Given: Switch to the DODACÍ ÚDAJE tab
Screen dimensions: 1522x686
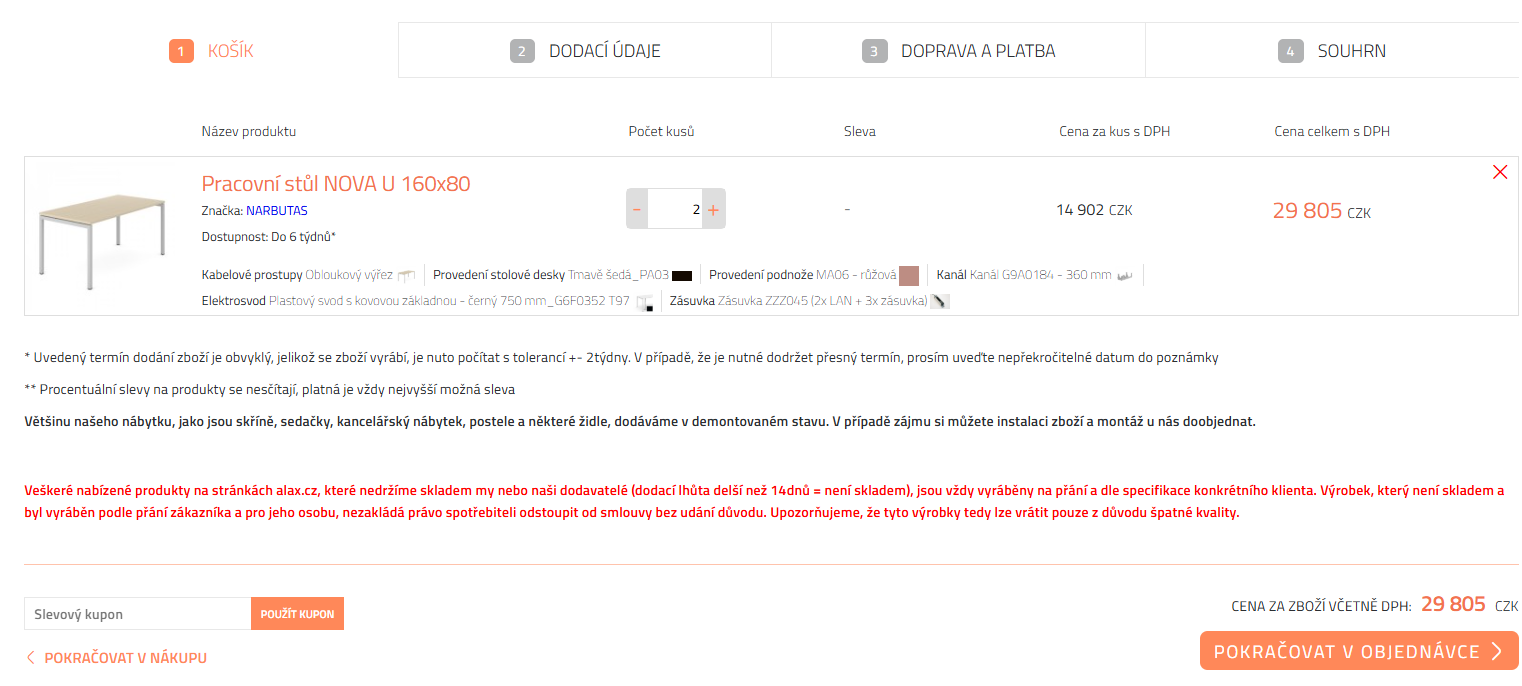Looking at the screenshot, I should 584,49.
